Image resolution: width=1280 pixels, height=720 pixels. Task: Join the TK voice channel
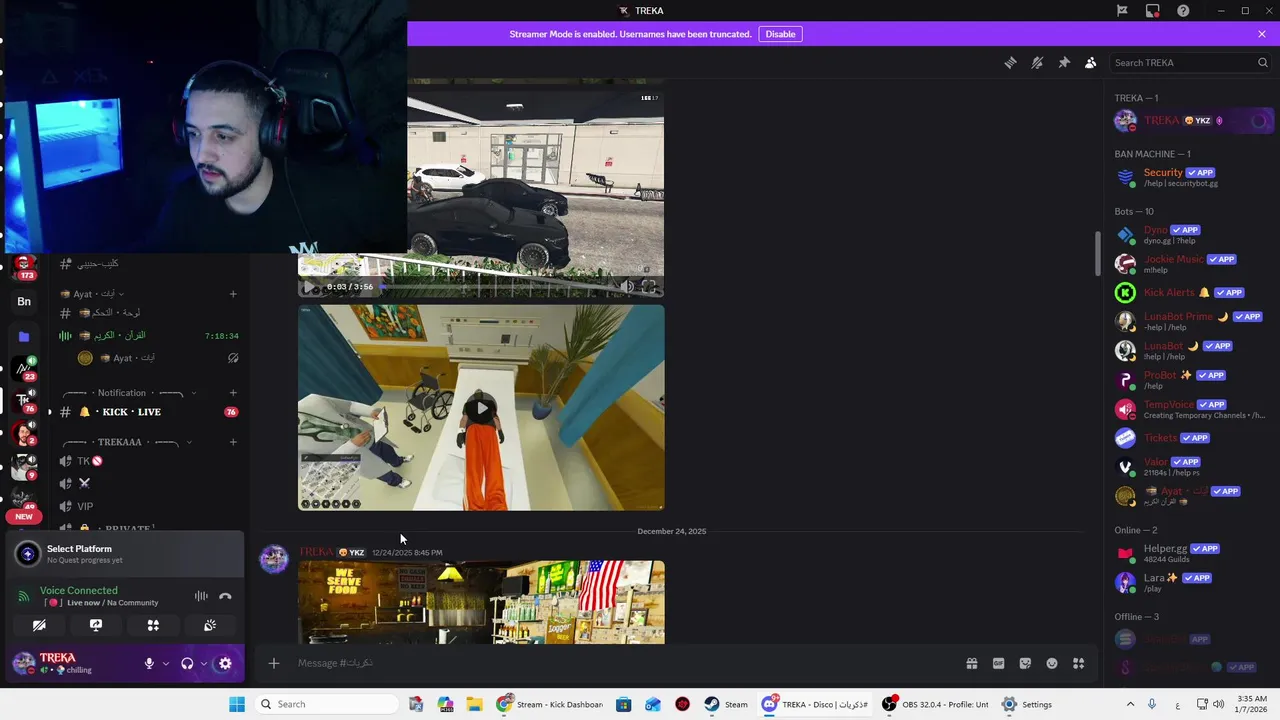[147, 461]
